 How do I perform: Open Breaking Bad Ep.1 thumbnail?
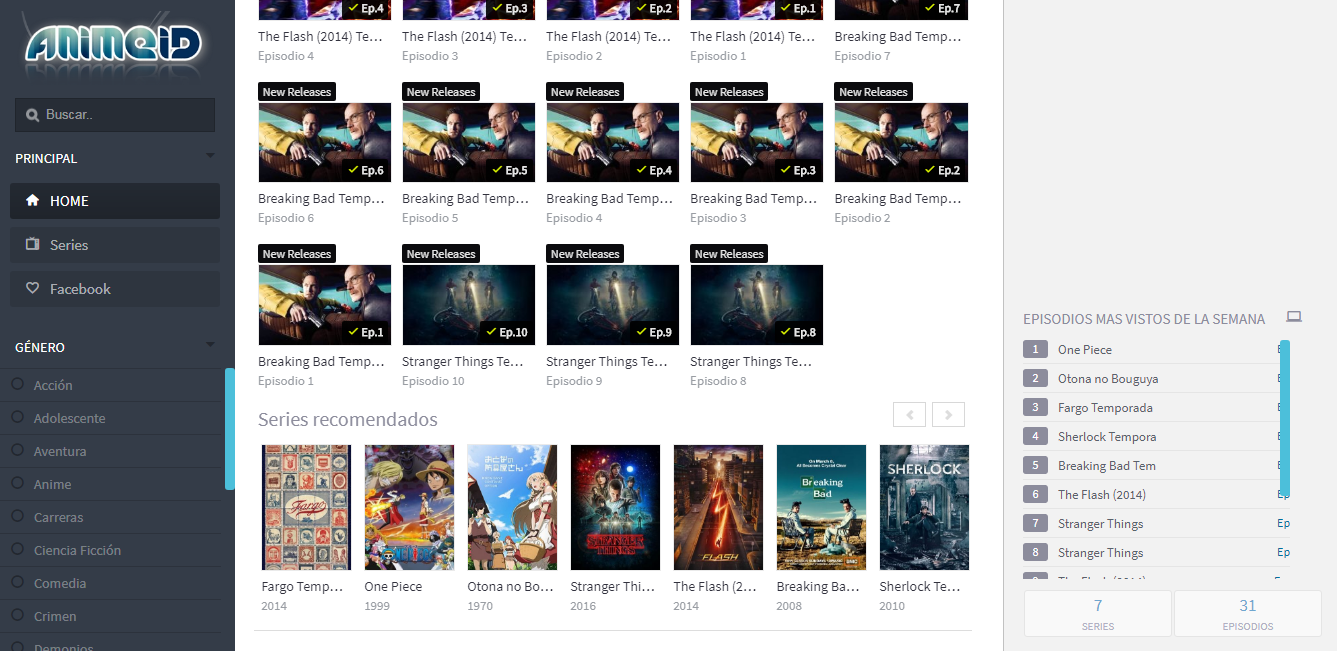(x=325, y=305)
